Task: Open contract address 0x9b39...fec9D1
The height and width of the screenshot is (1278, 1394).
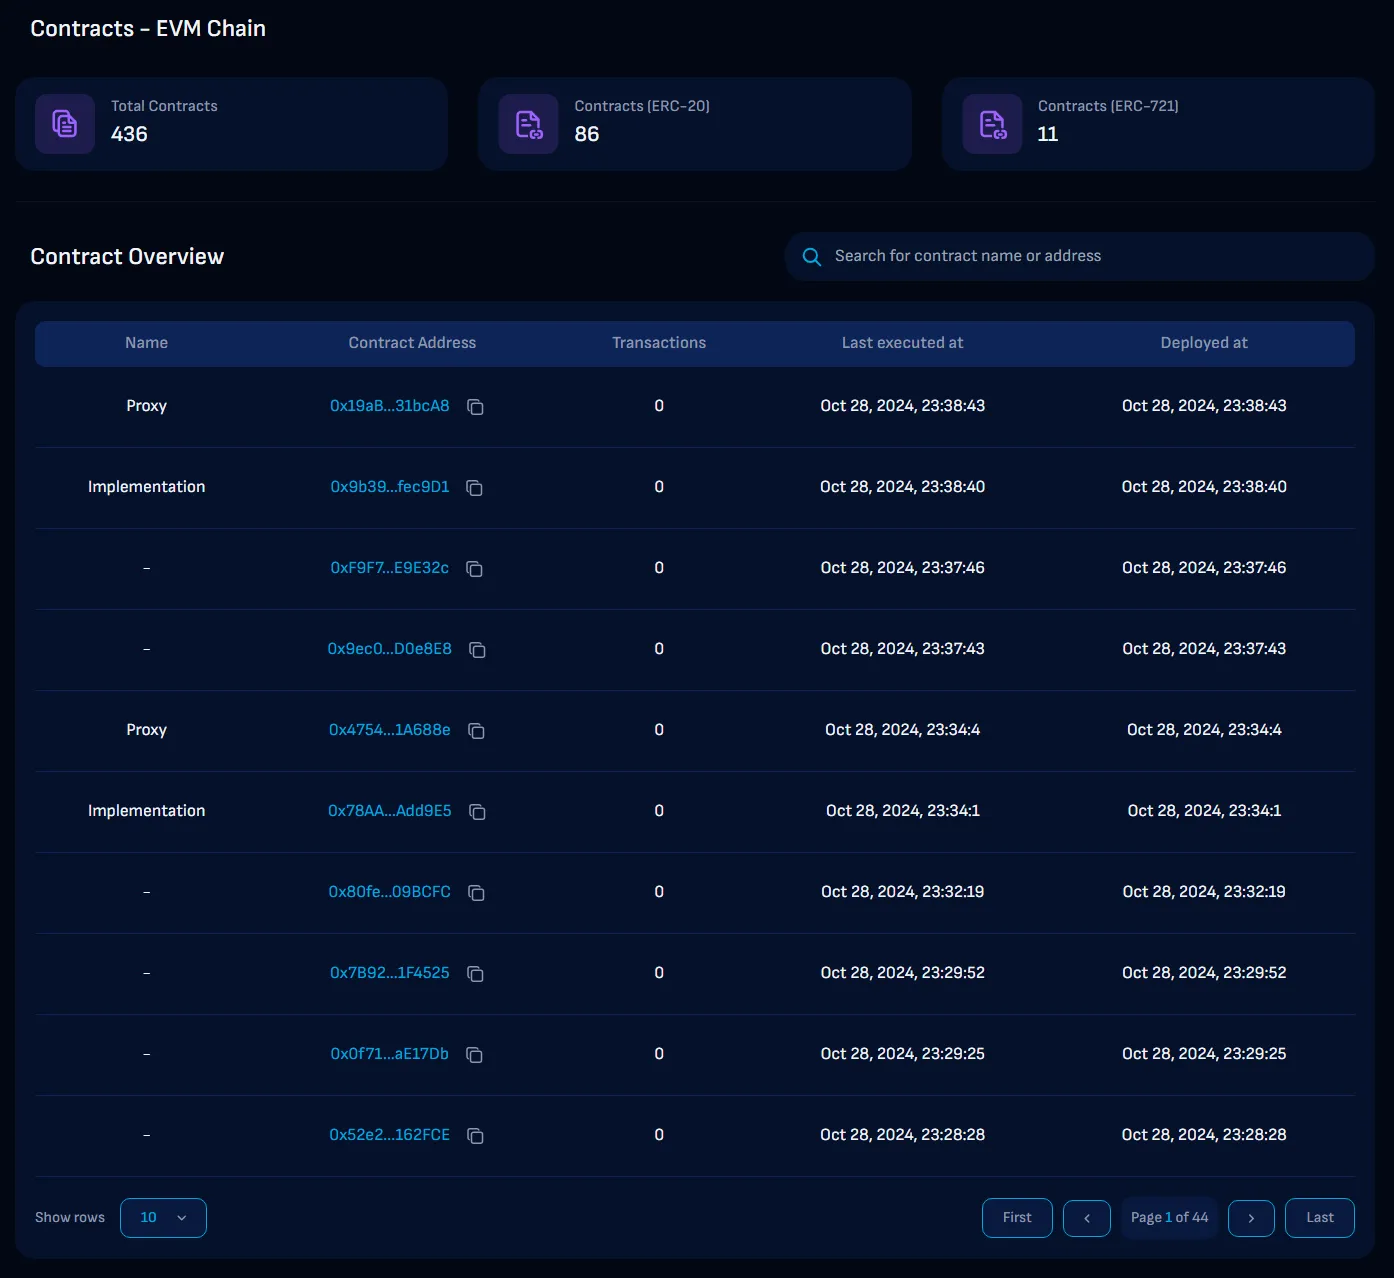Action: (x=390, y=487)
